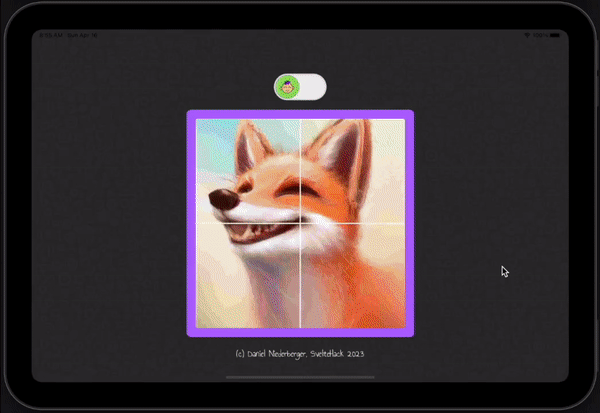Click the Wi-Fi icon in status bar

click(x=527, y=35)
